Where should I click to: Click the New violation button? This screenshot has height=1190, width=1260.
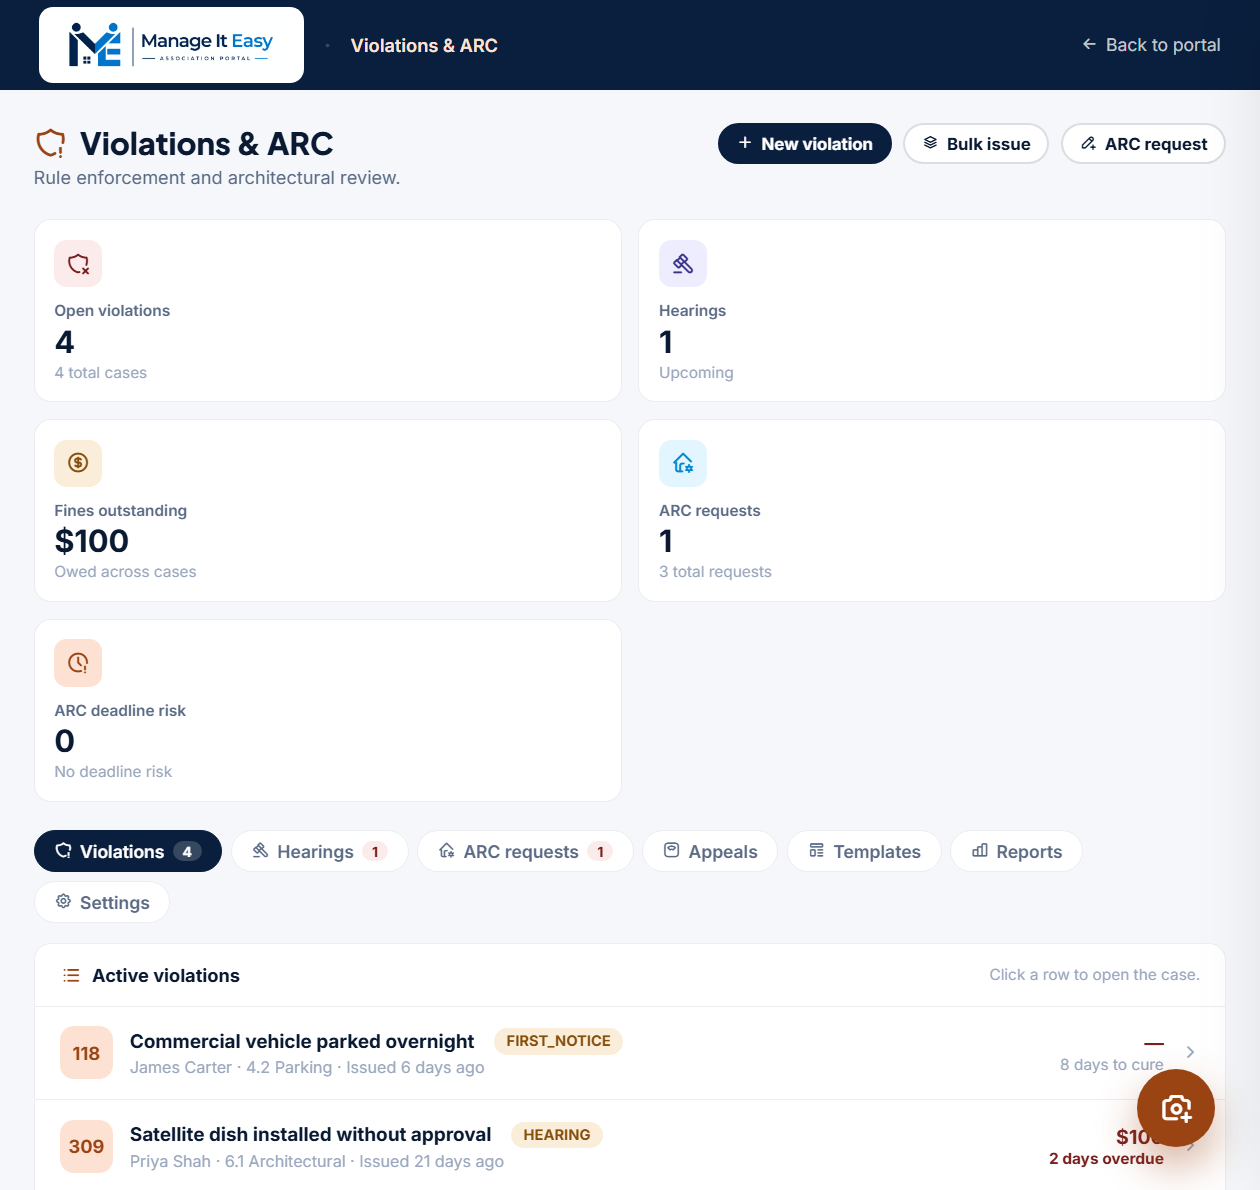[805, 144]
